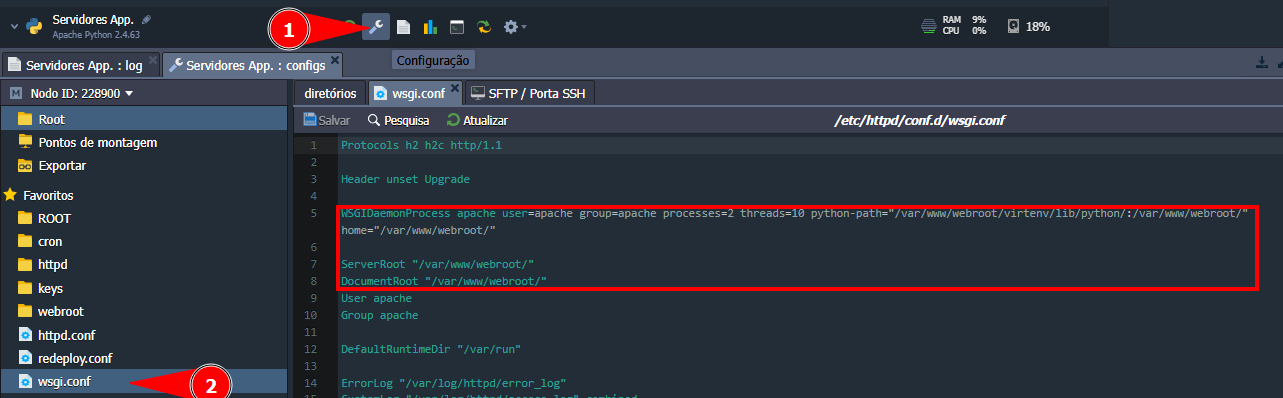Click the 'Header unset Upgrade' line

coord(405,179)
